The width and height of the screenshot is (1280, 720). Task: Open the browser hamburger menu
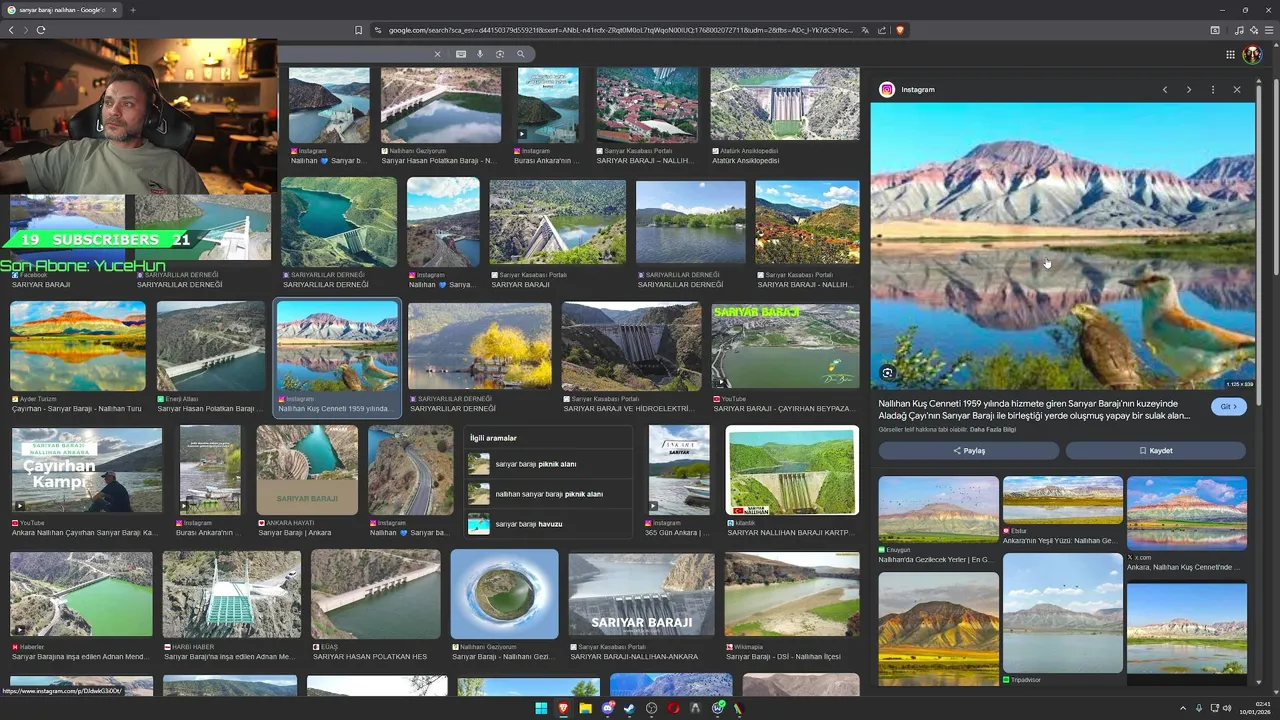point(1269,30)
